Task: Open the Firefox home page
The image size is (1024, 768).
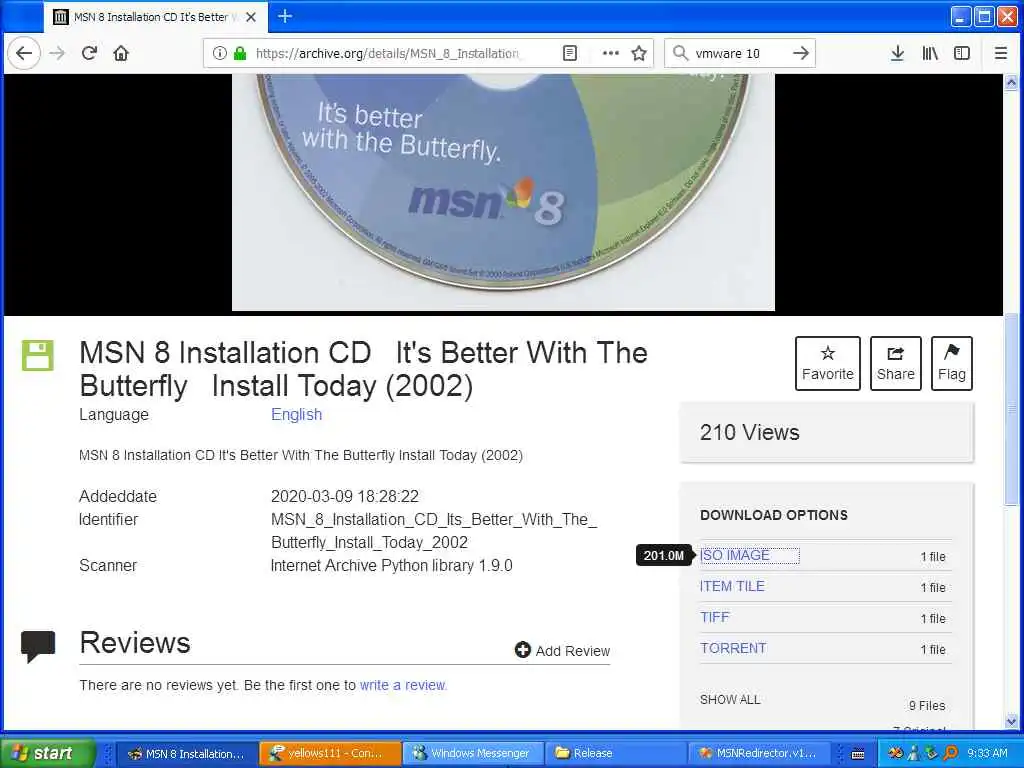Action: pyautogui.click(x=121, y=53)
